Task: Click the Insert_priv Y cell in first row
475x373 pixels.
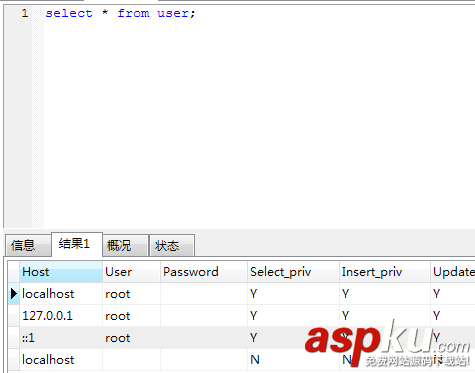Action: click(x=385, y=294)
